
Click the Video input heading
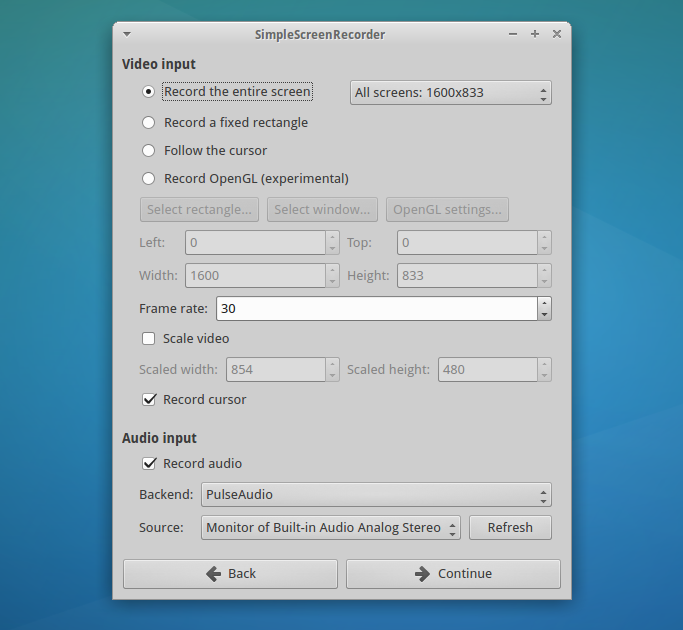[159, 64]
